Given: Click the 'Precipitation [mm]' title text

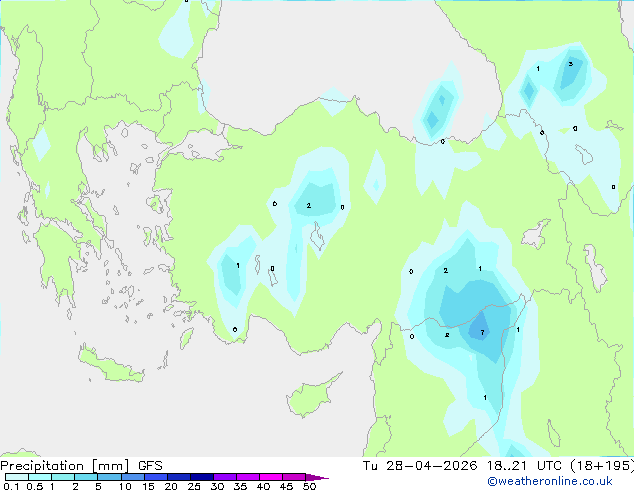Looking at the screenshot, I should (65, 466).
